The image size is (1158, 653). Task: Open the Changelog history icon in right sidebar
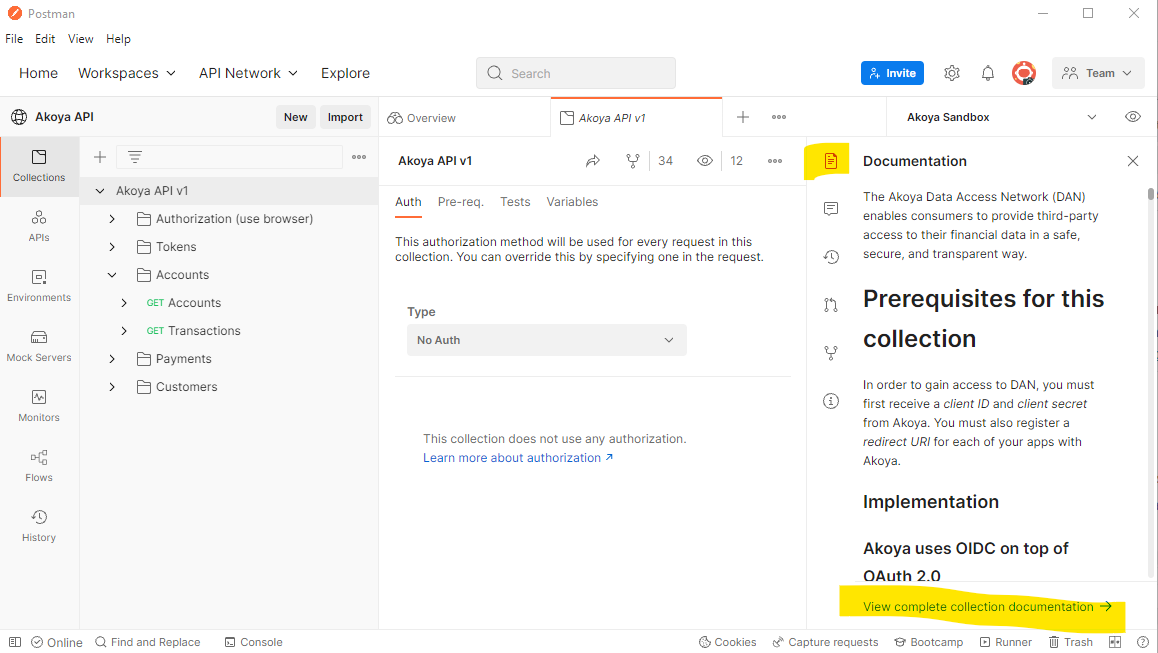(831, 257)
